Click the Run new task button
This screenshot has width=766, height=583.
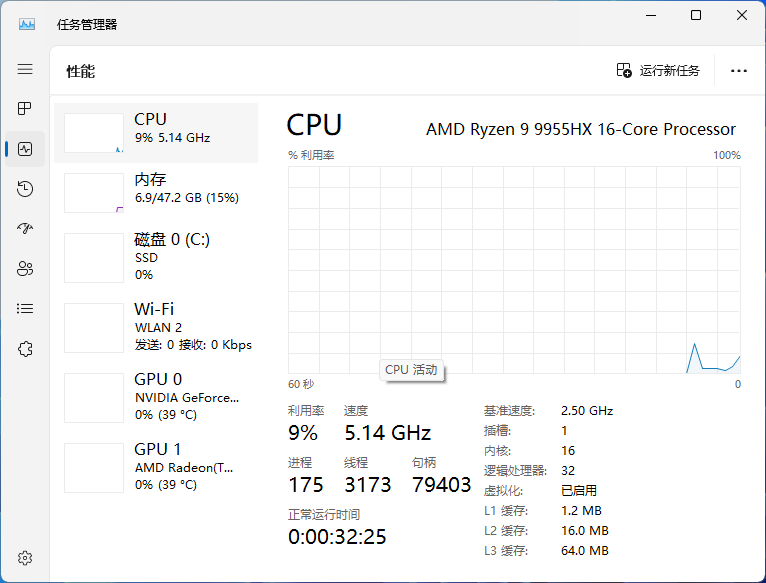click(x=659, y=71)
